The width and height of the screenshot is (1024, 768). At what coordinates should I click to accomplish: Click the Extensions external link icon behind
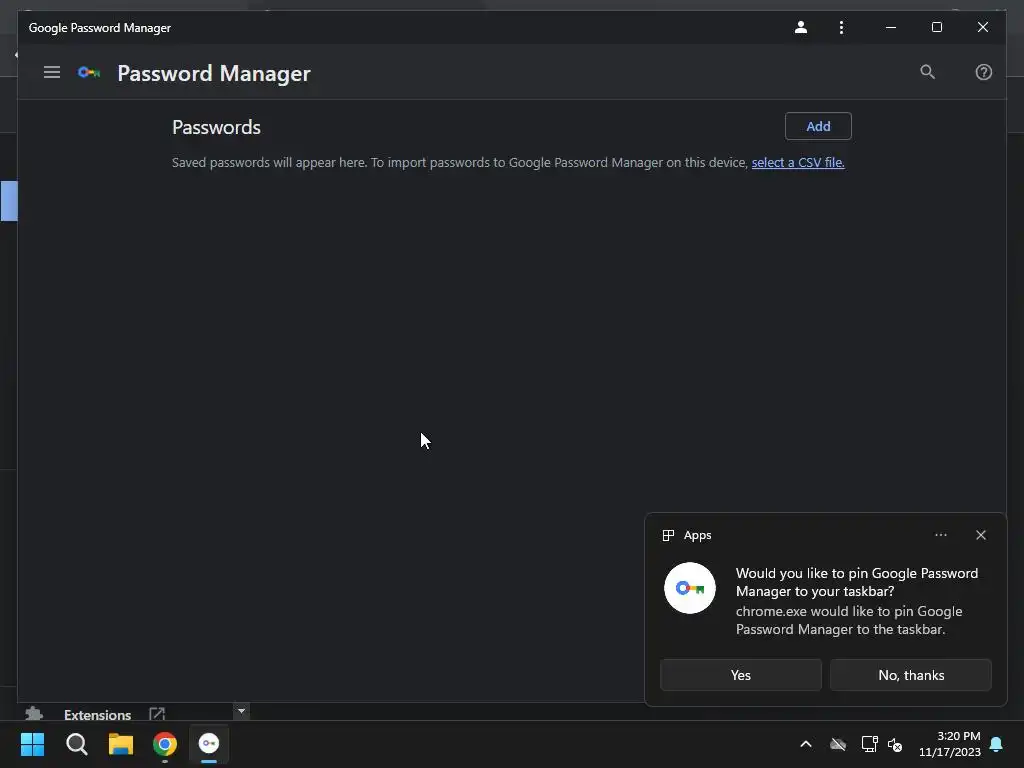tap(157, 714)
